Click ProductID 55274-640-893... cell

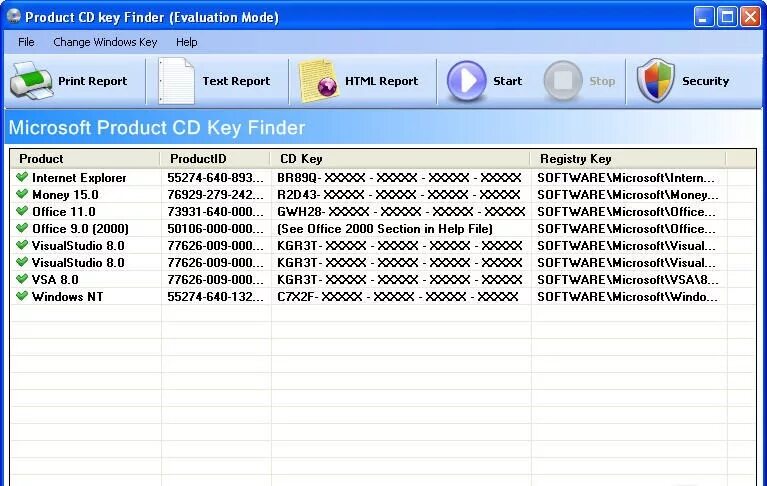[x=215, y=177]
